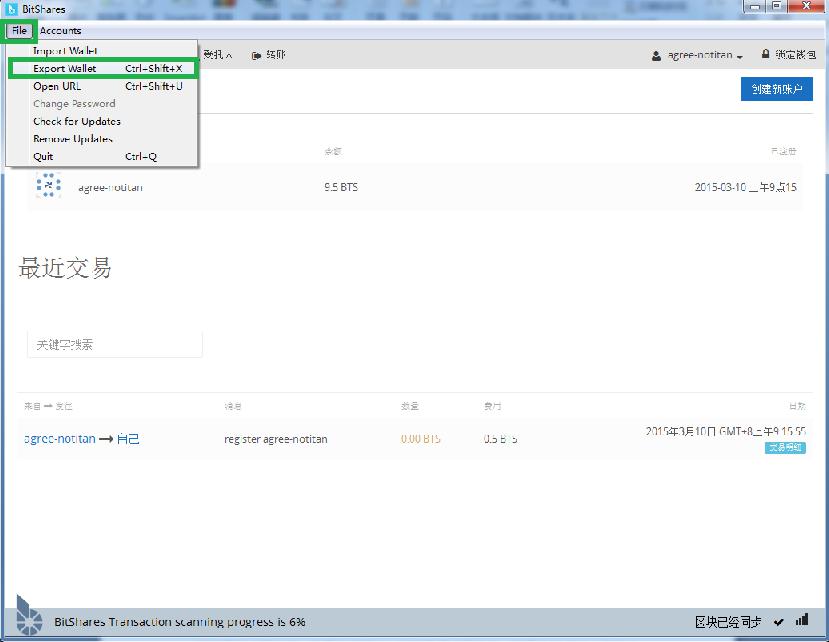Open the agree-notitan account row name
The height and width of the screenshot is (642, 829).
[x=110, y=187]
